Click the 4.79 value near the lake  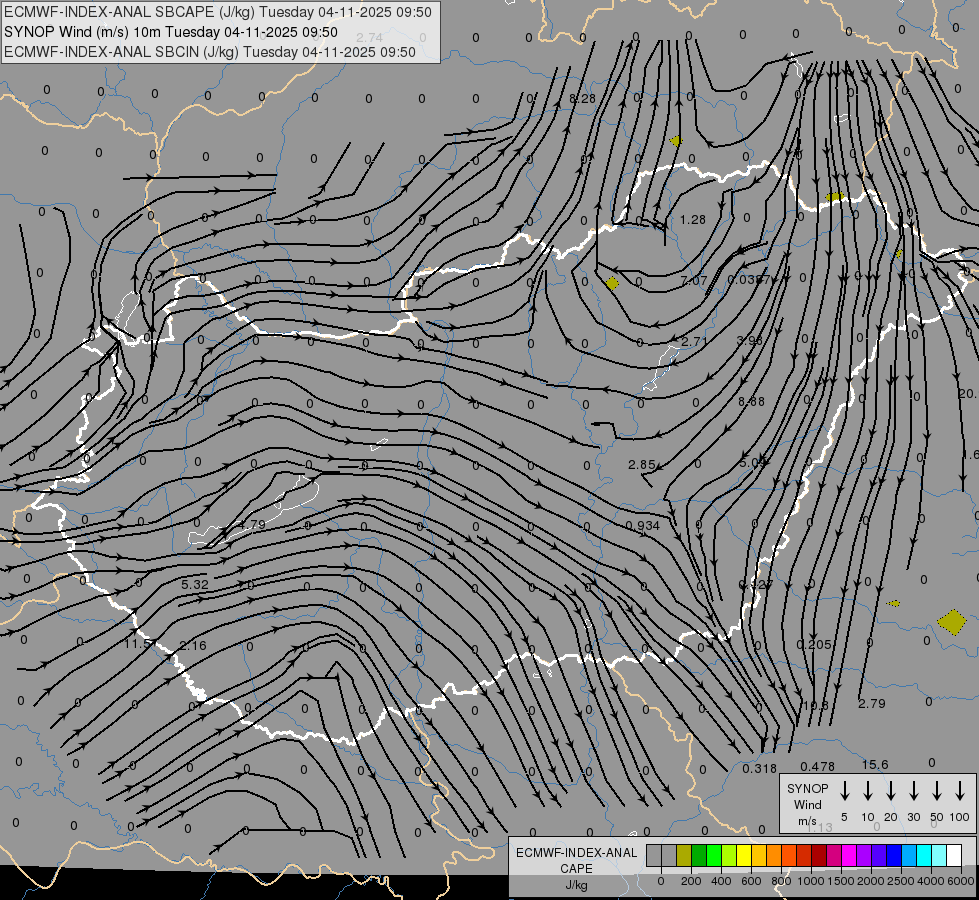[252, 525]
